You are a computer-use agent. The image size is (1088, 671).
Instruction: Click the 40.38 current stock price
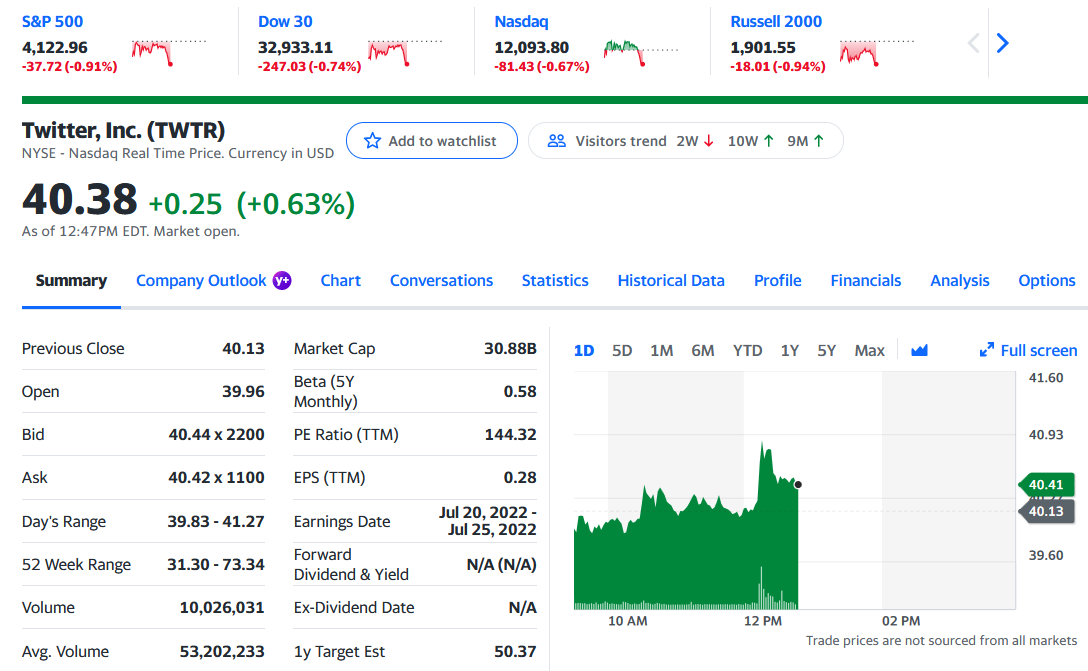[x=80, y=200]
